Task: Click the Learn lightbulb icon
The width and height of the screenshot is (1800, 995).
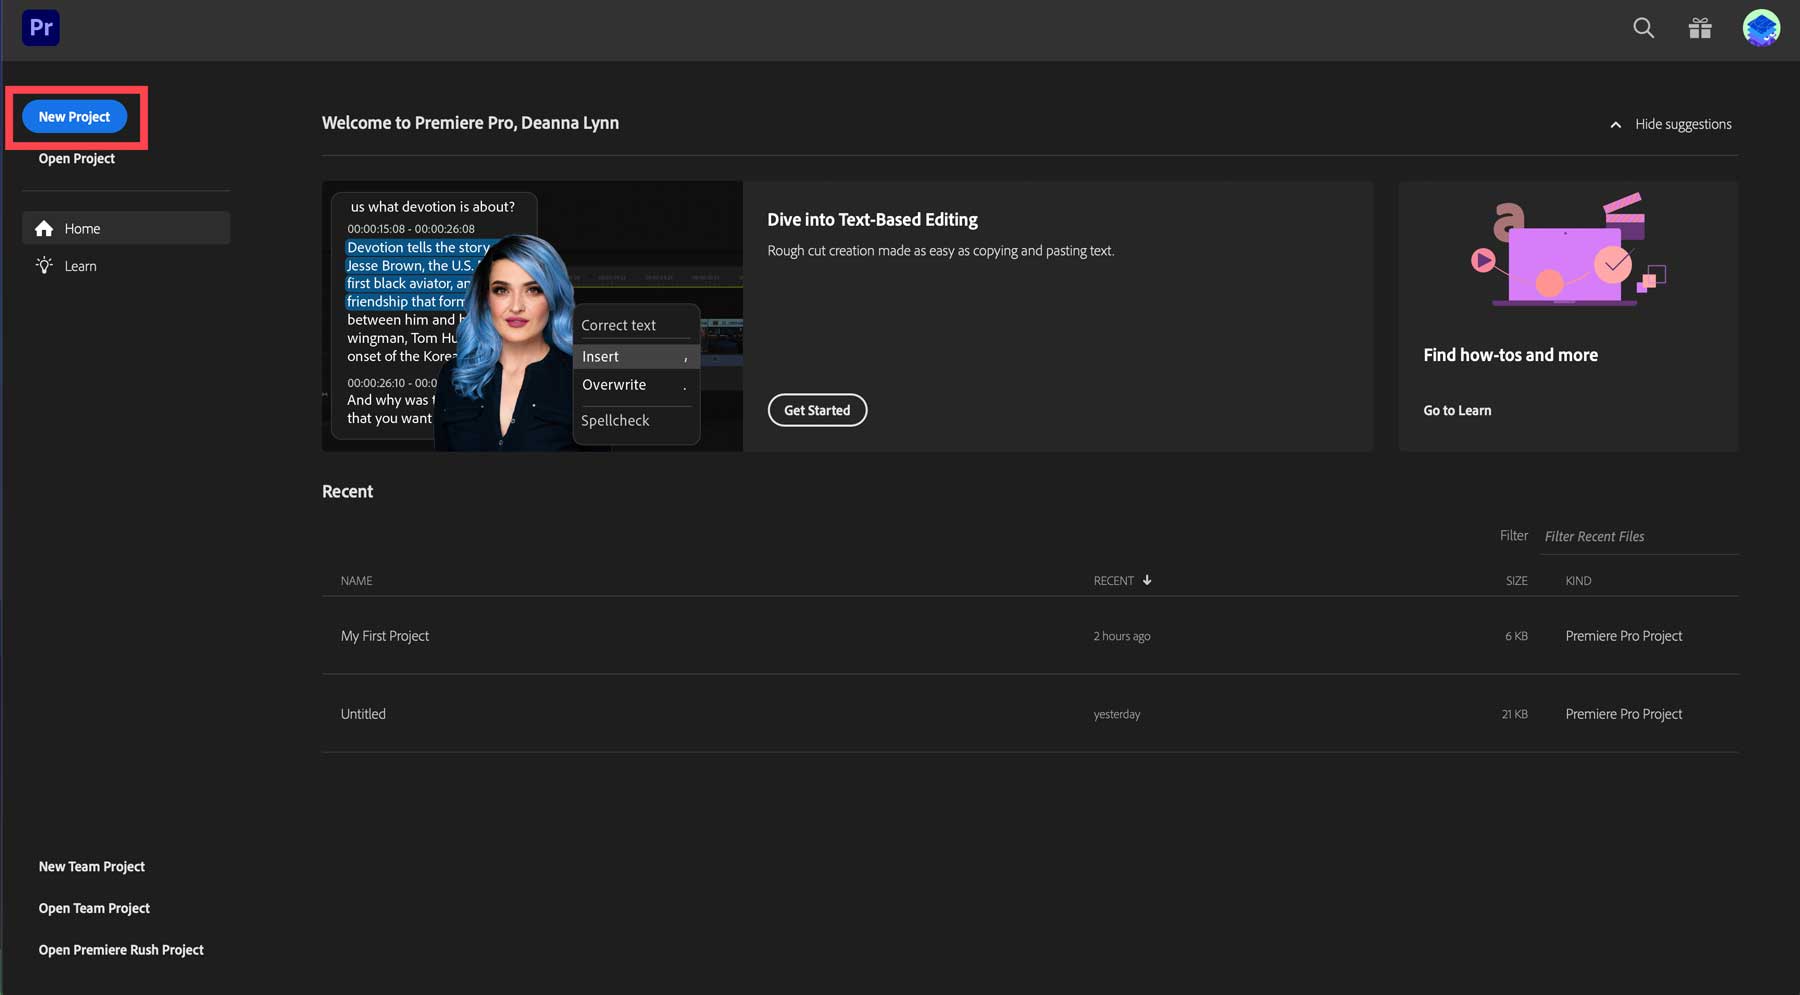Action: (x=44, y=265)
